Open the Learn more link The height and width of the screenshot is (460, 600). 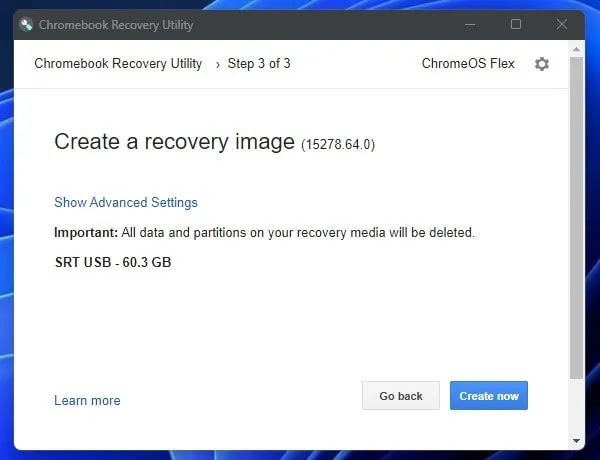click(87, 400)
